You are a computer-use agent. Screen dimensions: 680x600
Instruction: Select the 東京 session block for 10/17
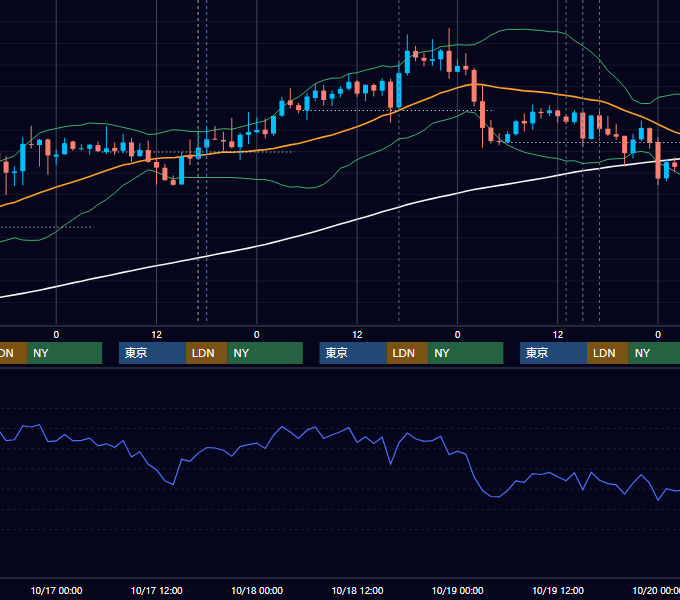(x=152, y=353)
